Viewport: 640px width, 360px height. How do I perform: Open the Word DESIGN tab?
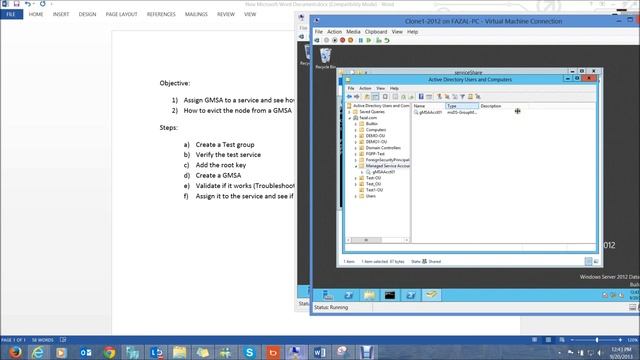point(87,14)
